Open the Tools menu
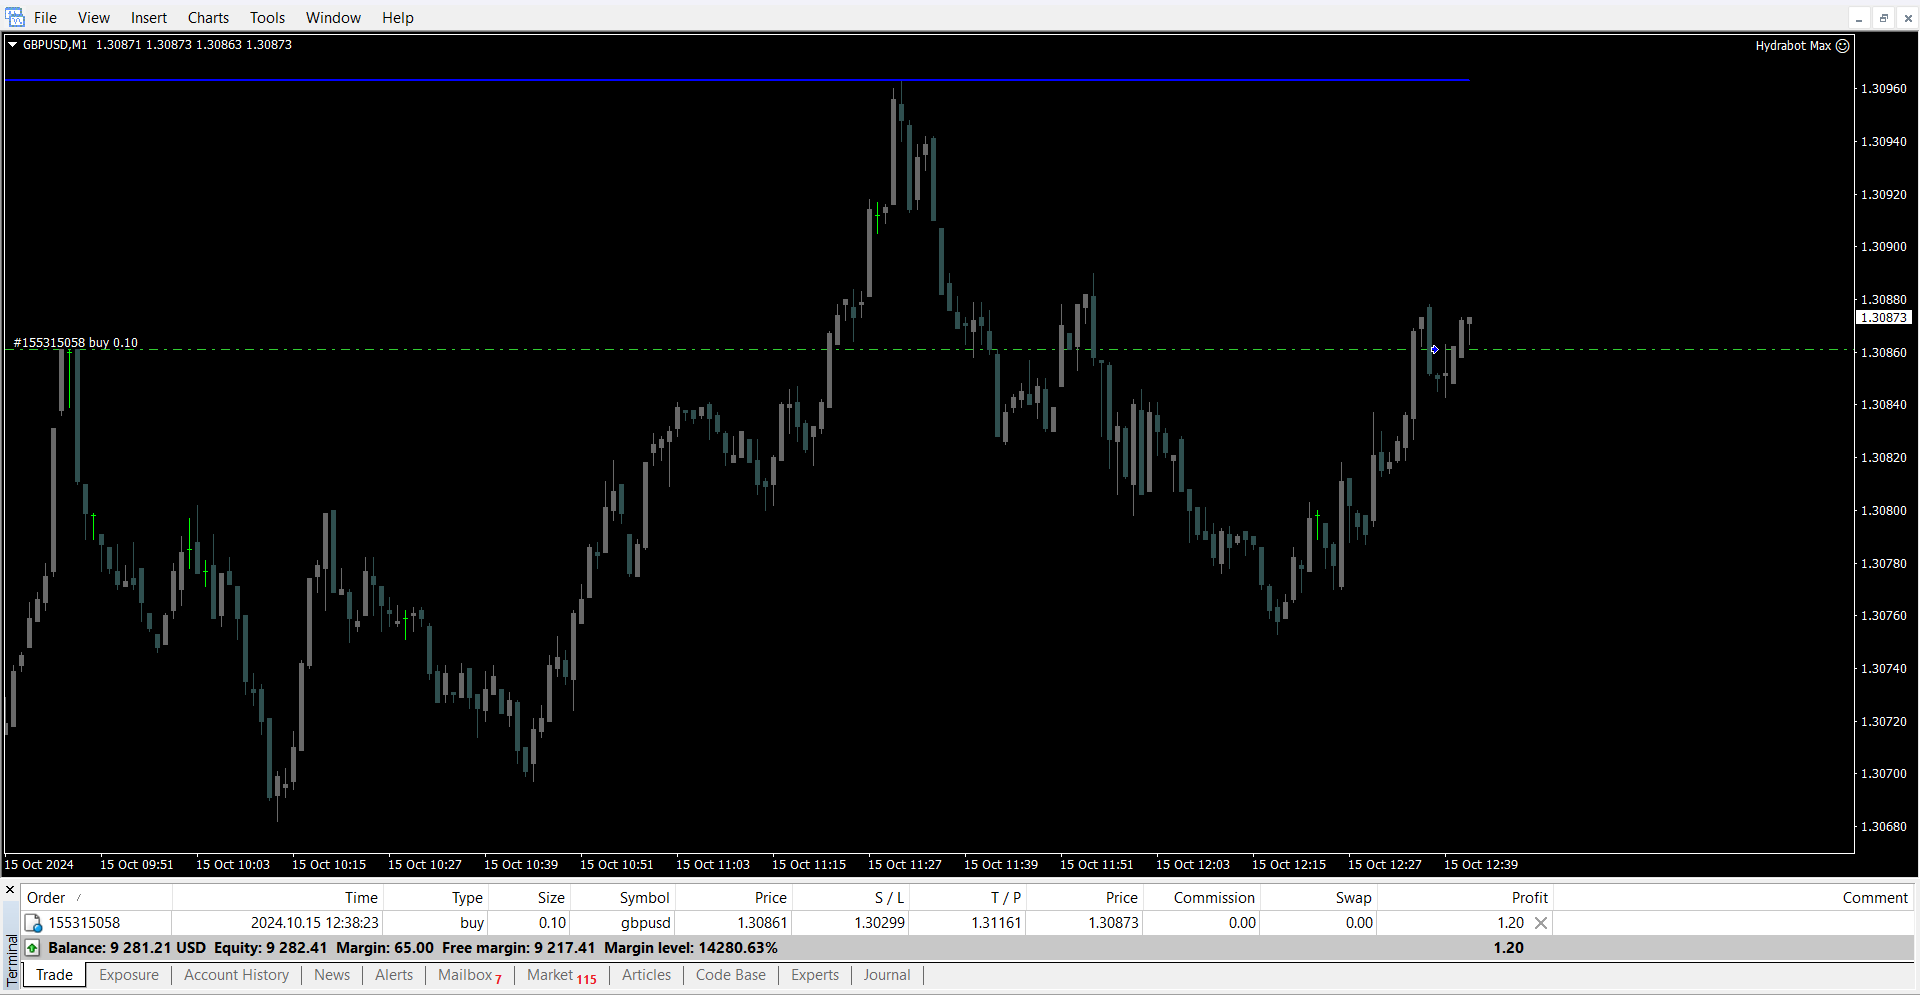Screen dimensions: 1920x996 [x=267, y=18]
